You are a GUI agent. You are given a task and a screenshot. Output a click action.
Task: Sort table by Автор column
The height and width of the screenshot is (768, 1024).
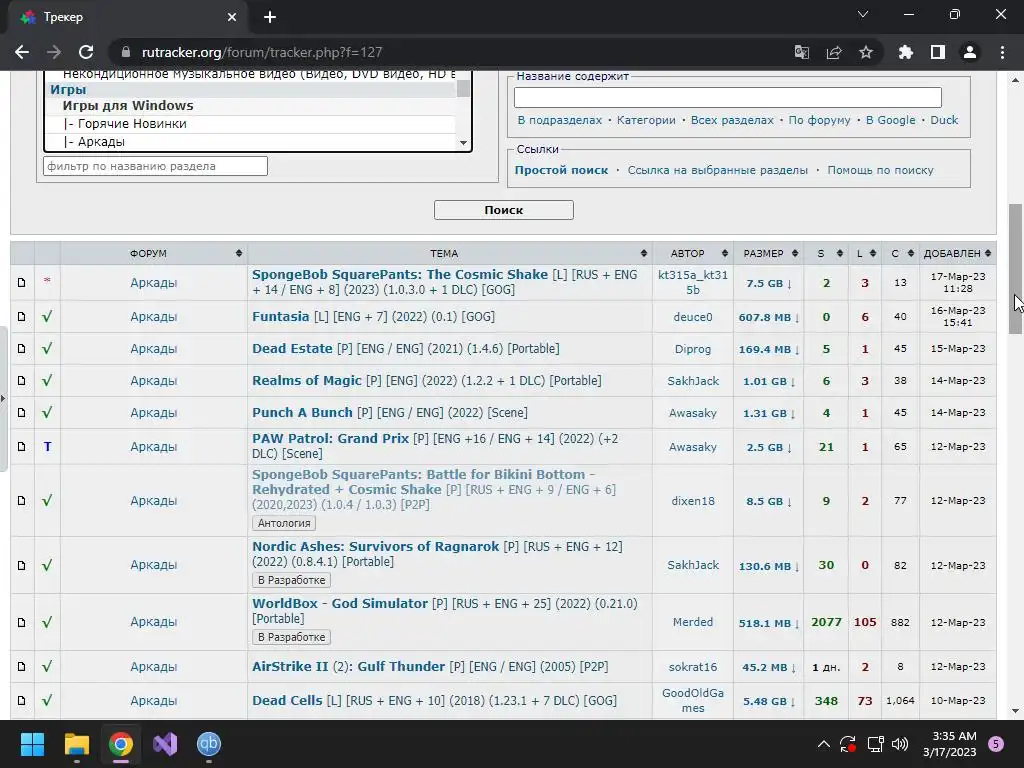tap(693, 253)
